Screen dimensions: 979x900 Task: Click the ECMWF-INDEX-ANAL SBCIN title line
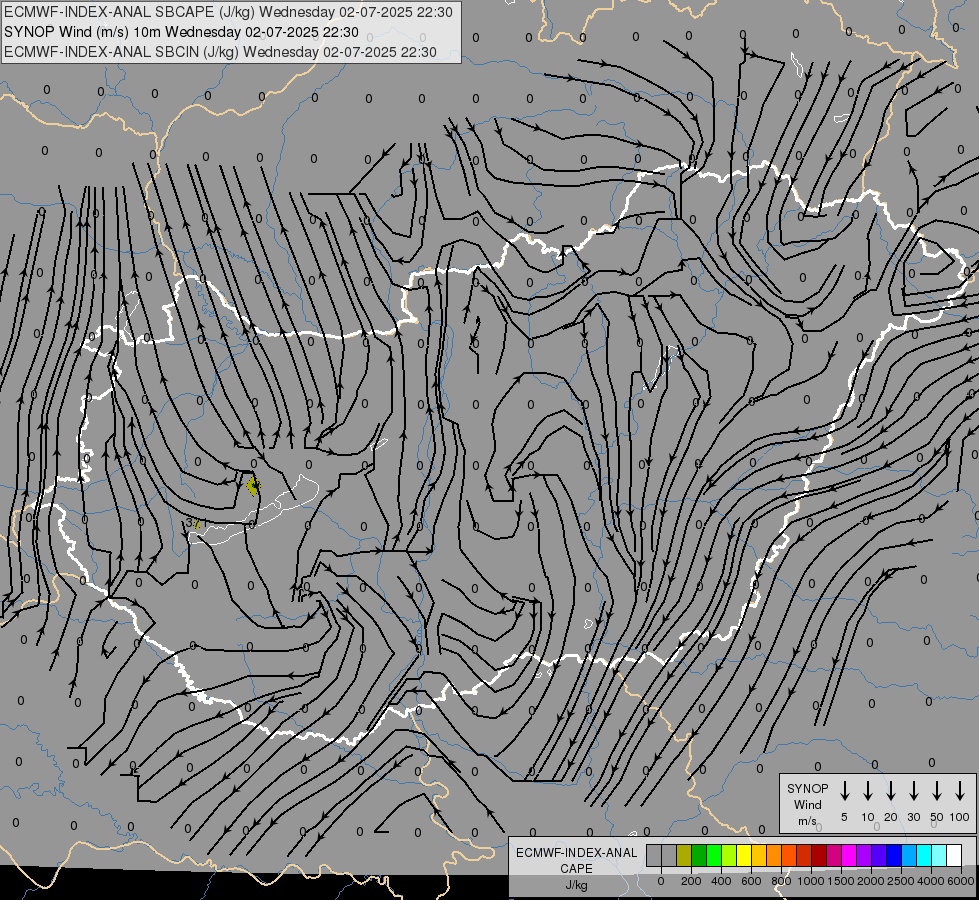click(x=220, y=52)
